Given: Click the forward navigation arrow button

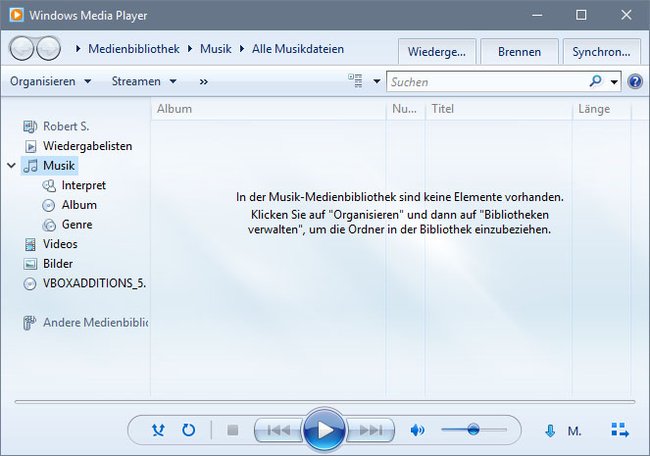Looking at the screenshot, I should click(49, 49).
